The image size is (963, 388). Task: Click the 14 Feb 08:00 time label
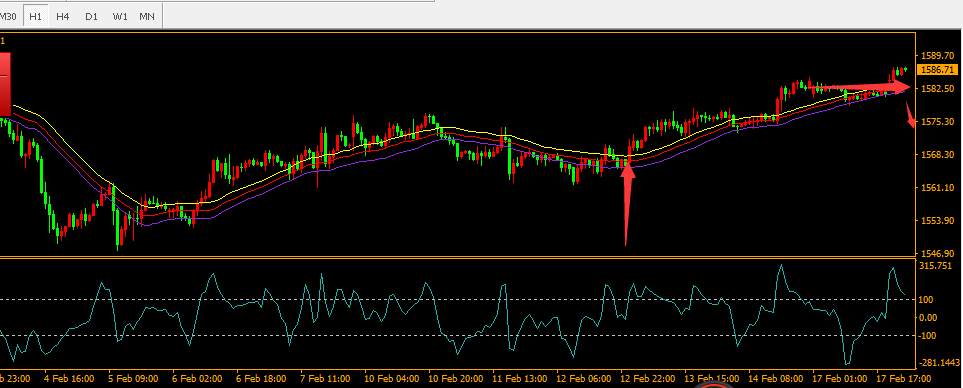click(x=776, y=379)
